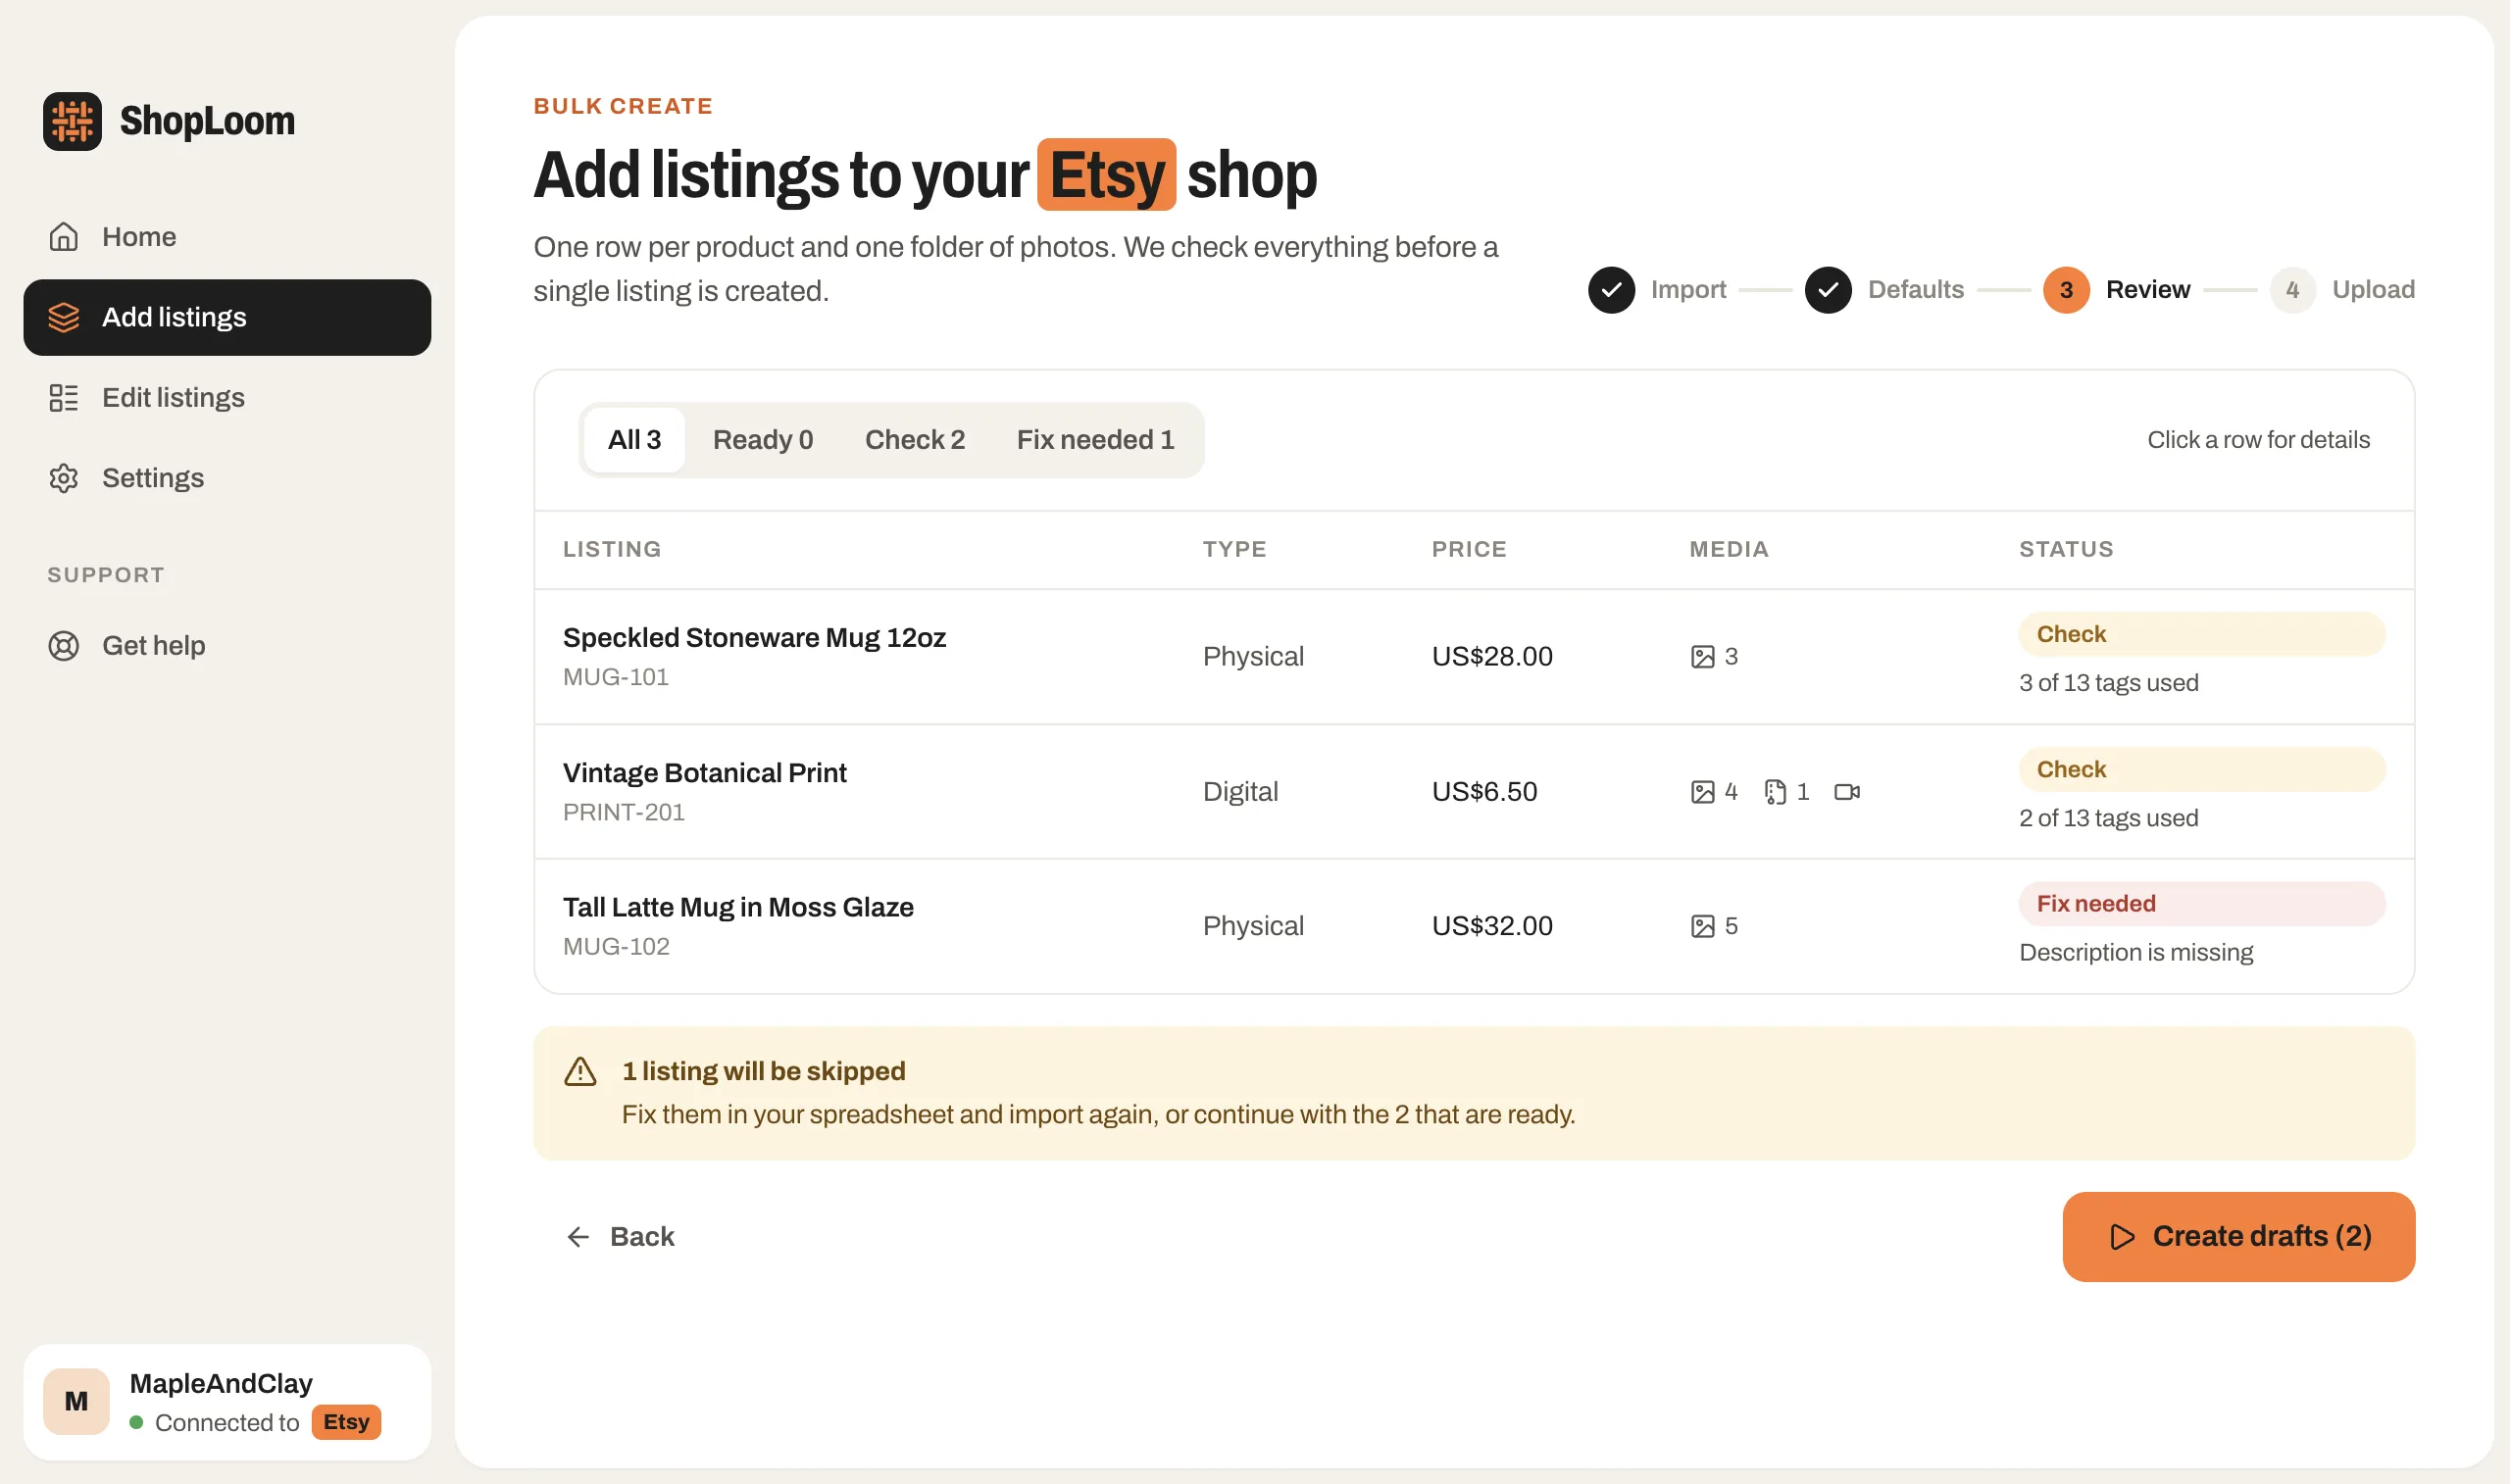Click the Home house icon
This screenshot has height=1484, width=2510.
point(64,237)
